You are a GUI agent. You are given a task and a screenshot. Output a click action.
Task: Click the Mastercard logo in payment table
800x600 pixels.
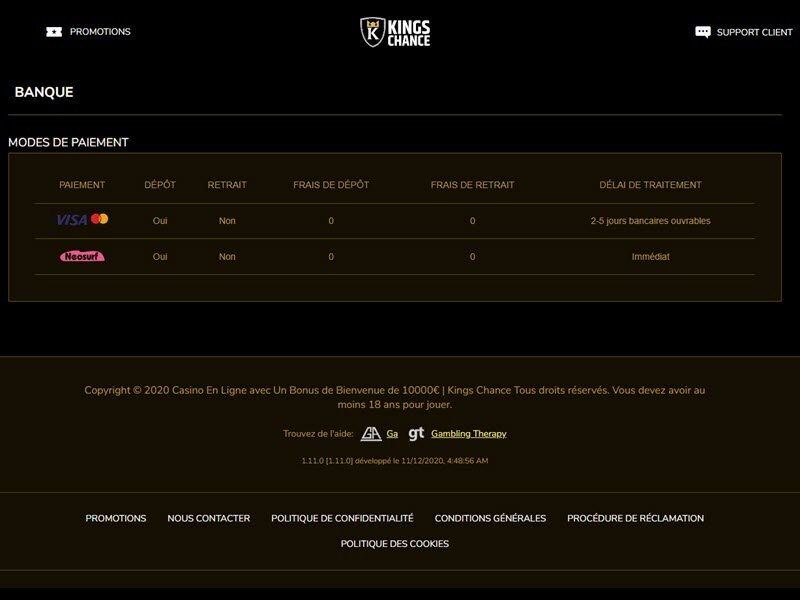pos(99,219)
